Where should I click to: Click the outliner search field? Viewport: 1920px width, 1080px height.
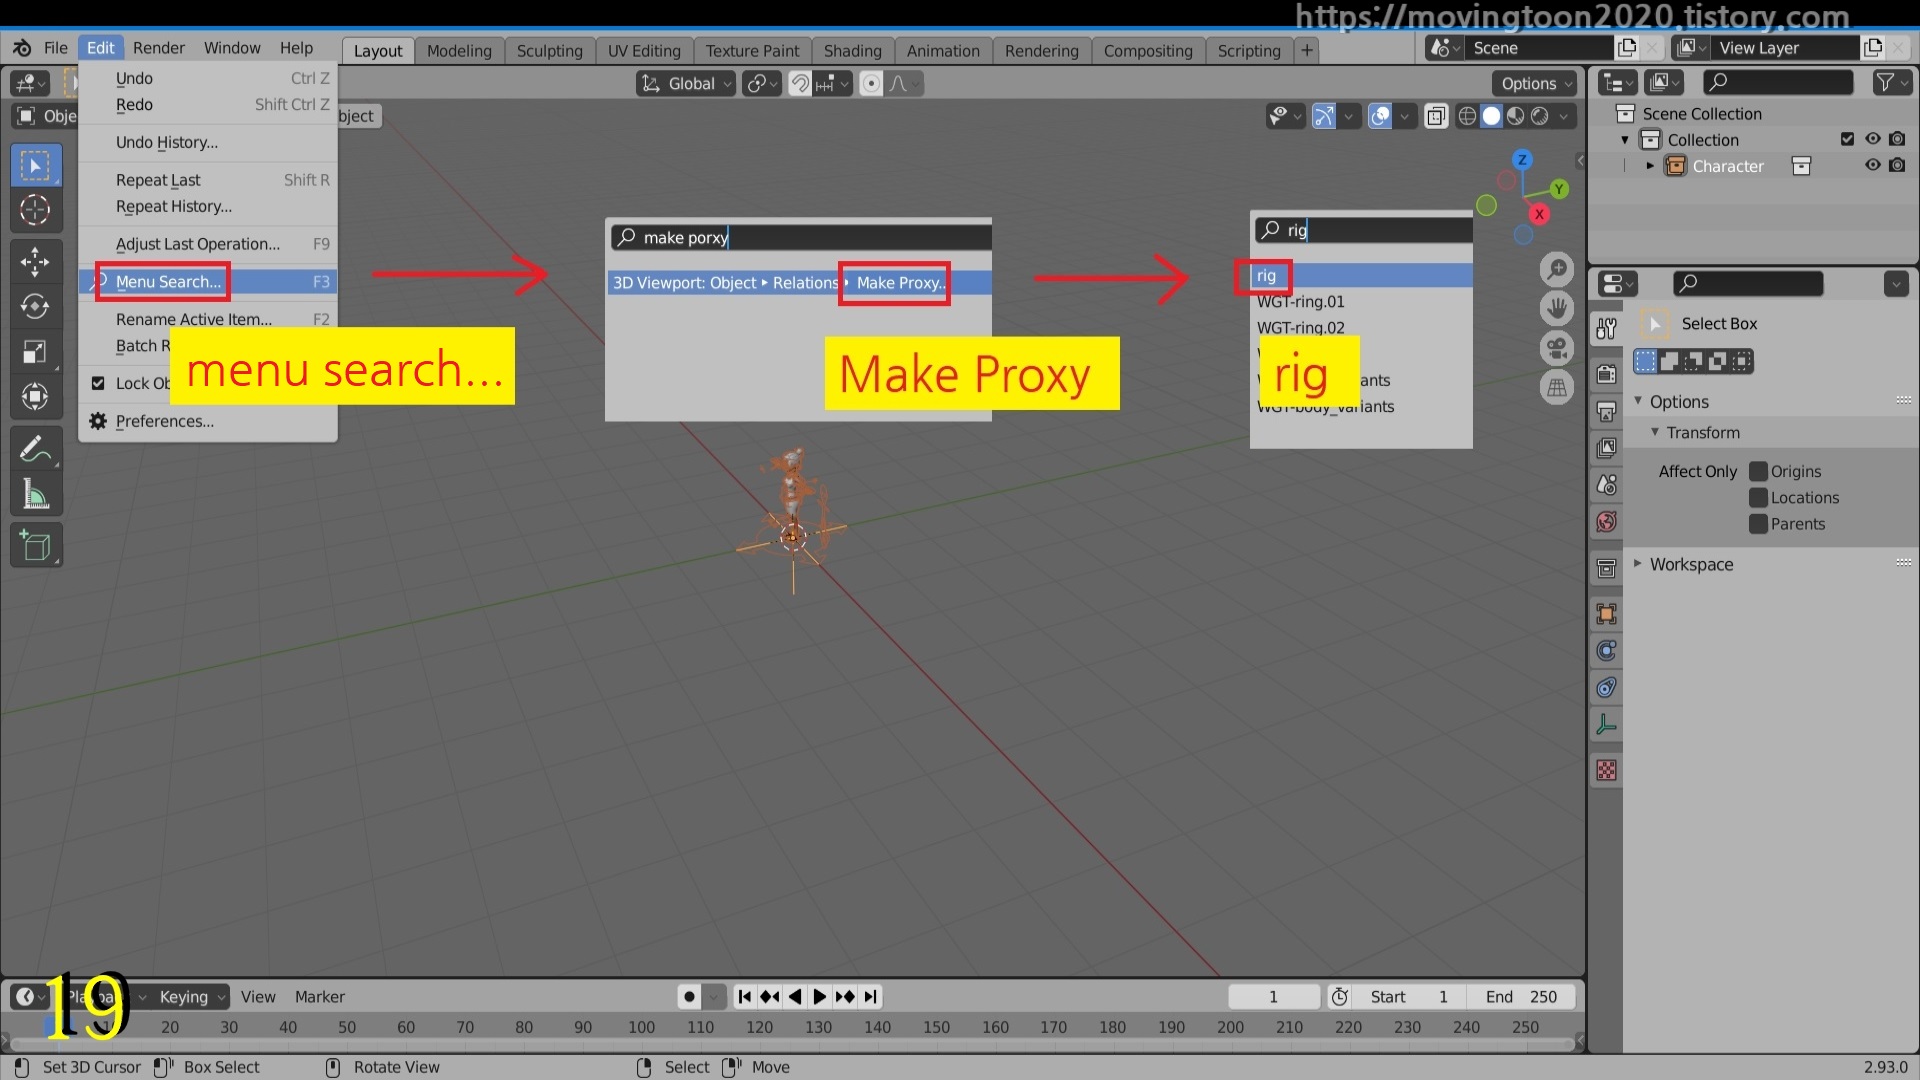click(x=1777, y=83)
